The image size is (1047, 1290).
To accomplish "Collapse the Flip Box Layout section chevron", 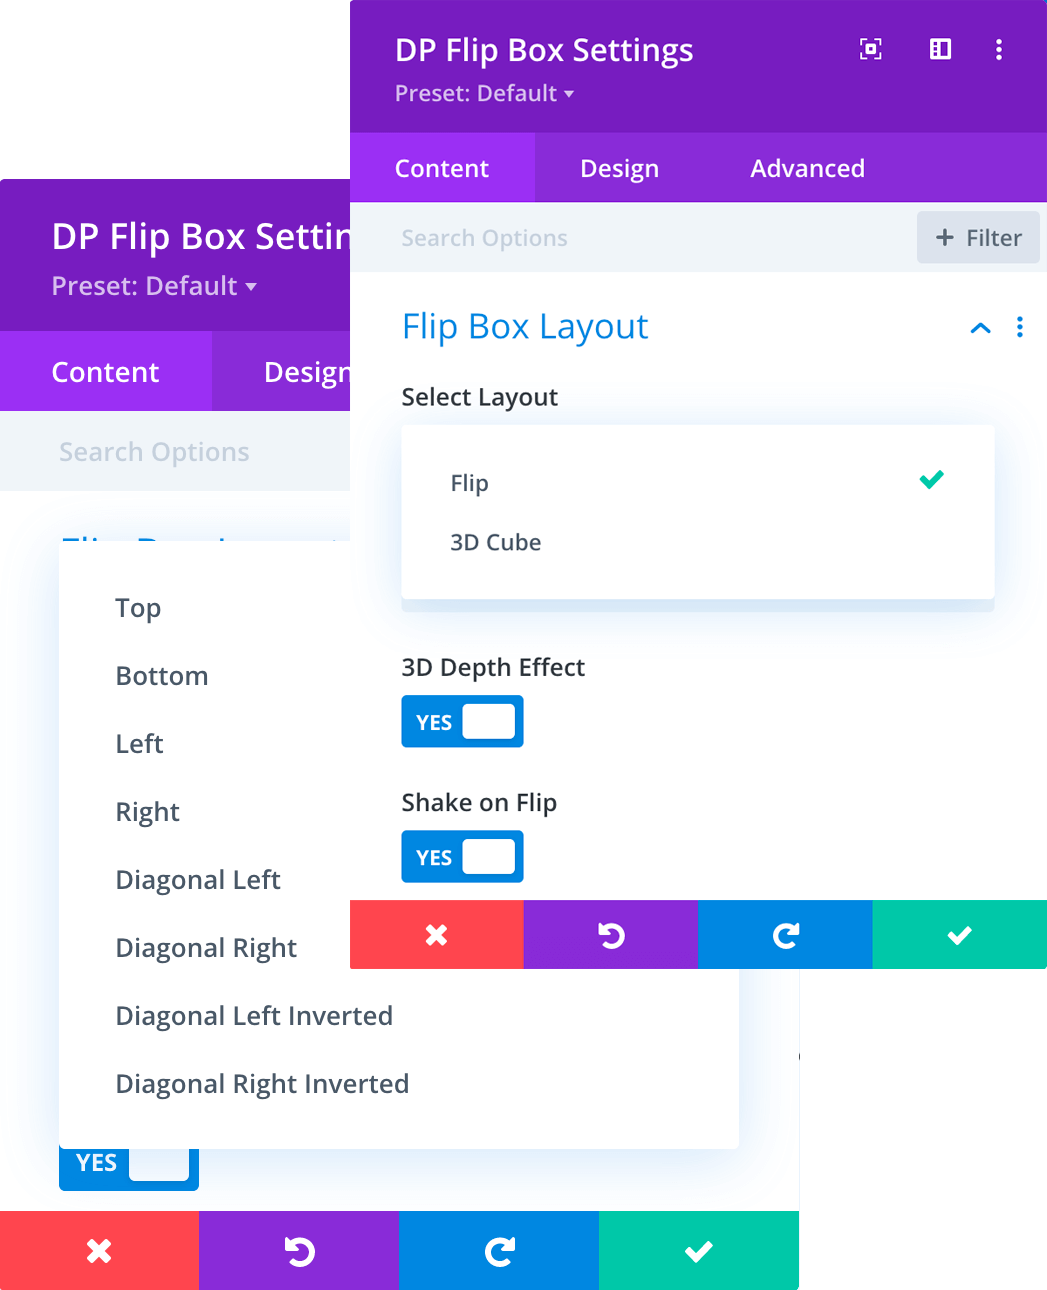I will click(980, 328).
